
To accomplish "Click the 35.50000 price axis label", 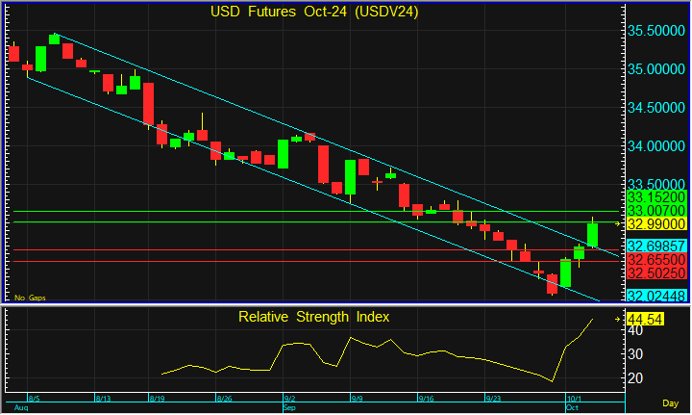I will [656, 31].
